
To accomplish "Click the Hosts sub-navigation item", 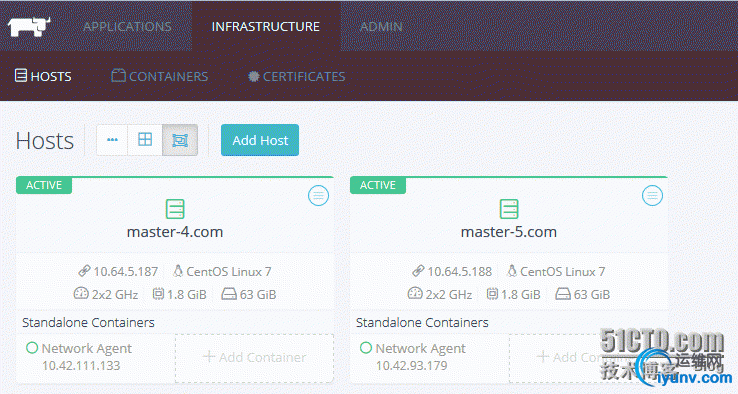I will tap(43, 76).
